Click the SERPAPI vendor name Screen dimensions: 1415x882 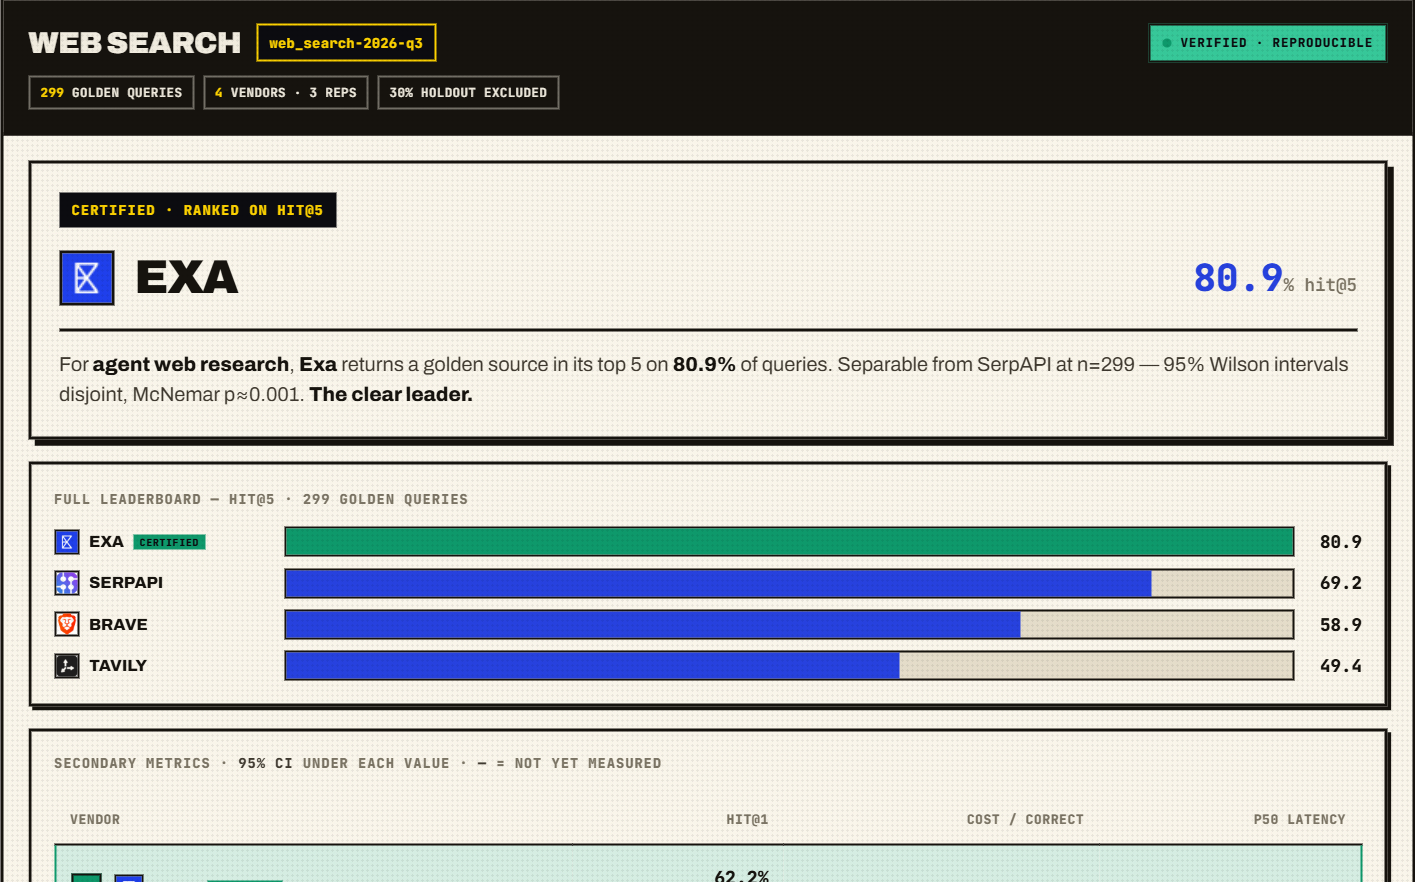click(x=126, y=583)
